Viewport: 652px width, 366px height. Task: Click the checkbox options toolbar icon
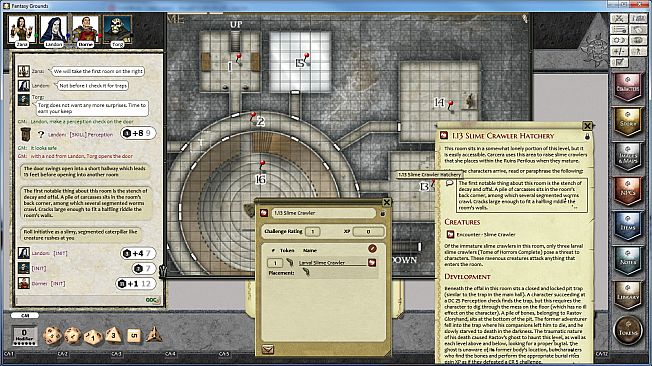click(x=619, y=62)
